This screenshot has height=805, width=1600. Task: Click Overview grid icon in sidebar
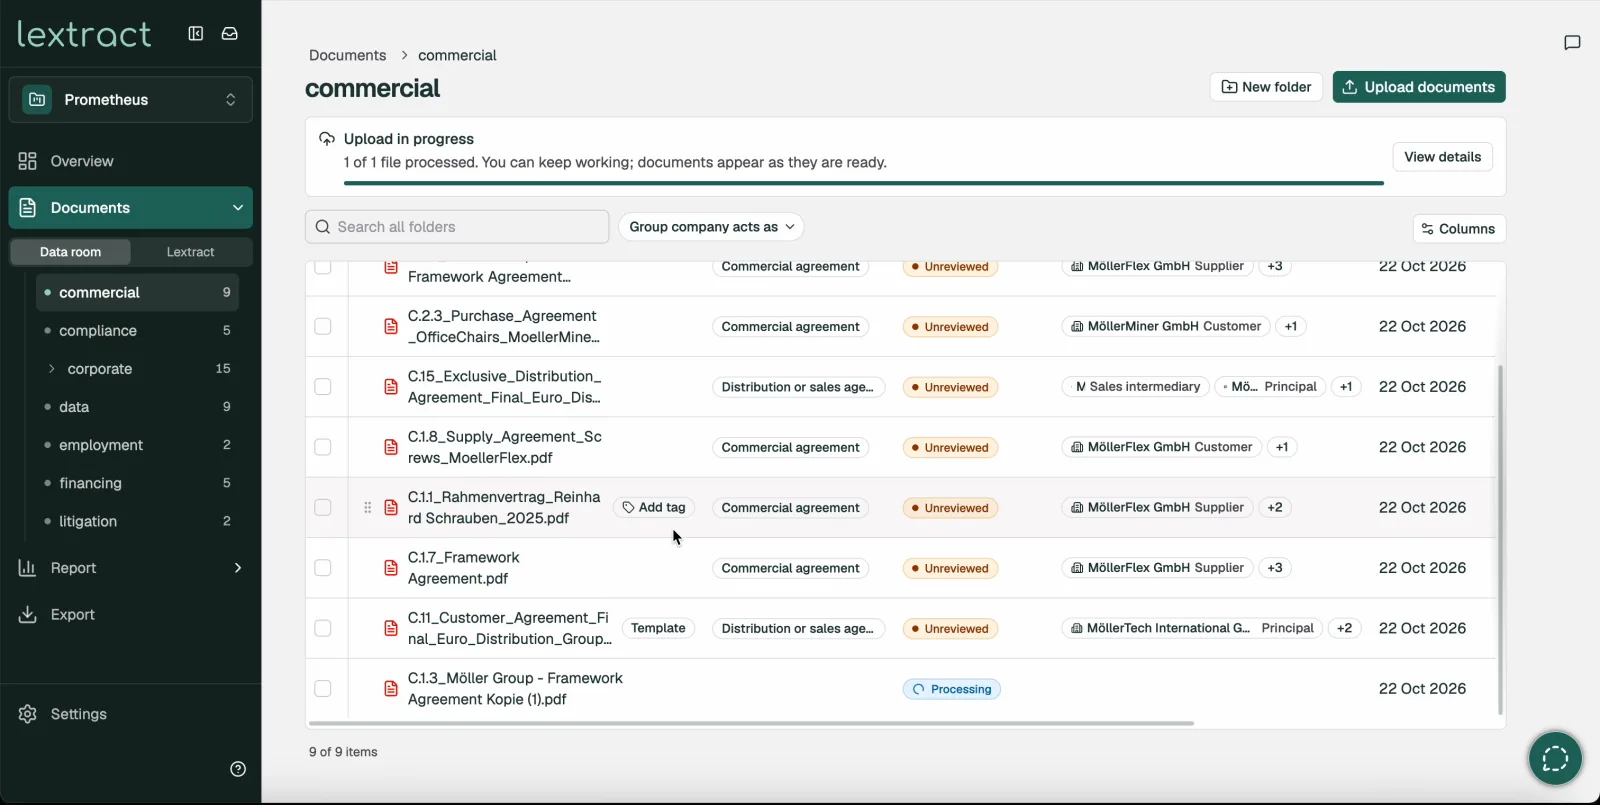28,161
